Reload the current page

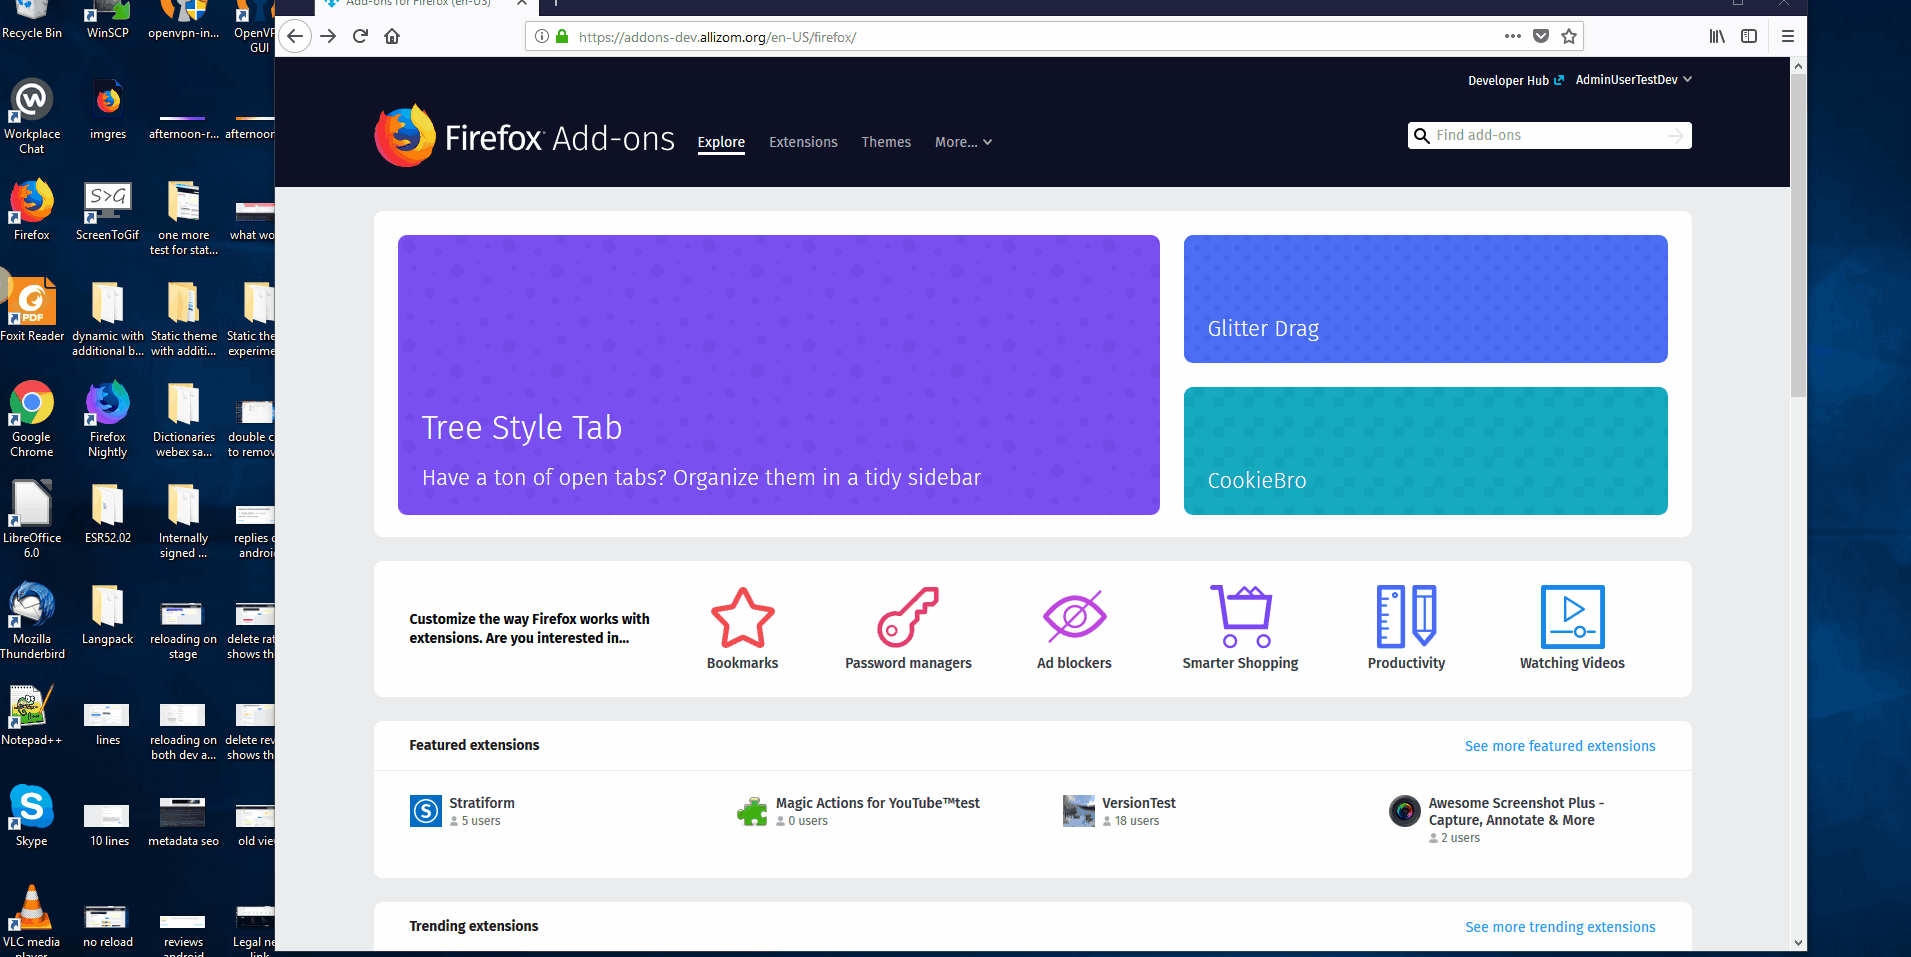coord(361,36)
